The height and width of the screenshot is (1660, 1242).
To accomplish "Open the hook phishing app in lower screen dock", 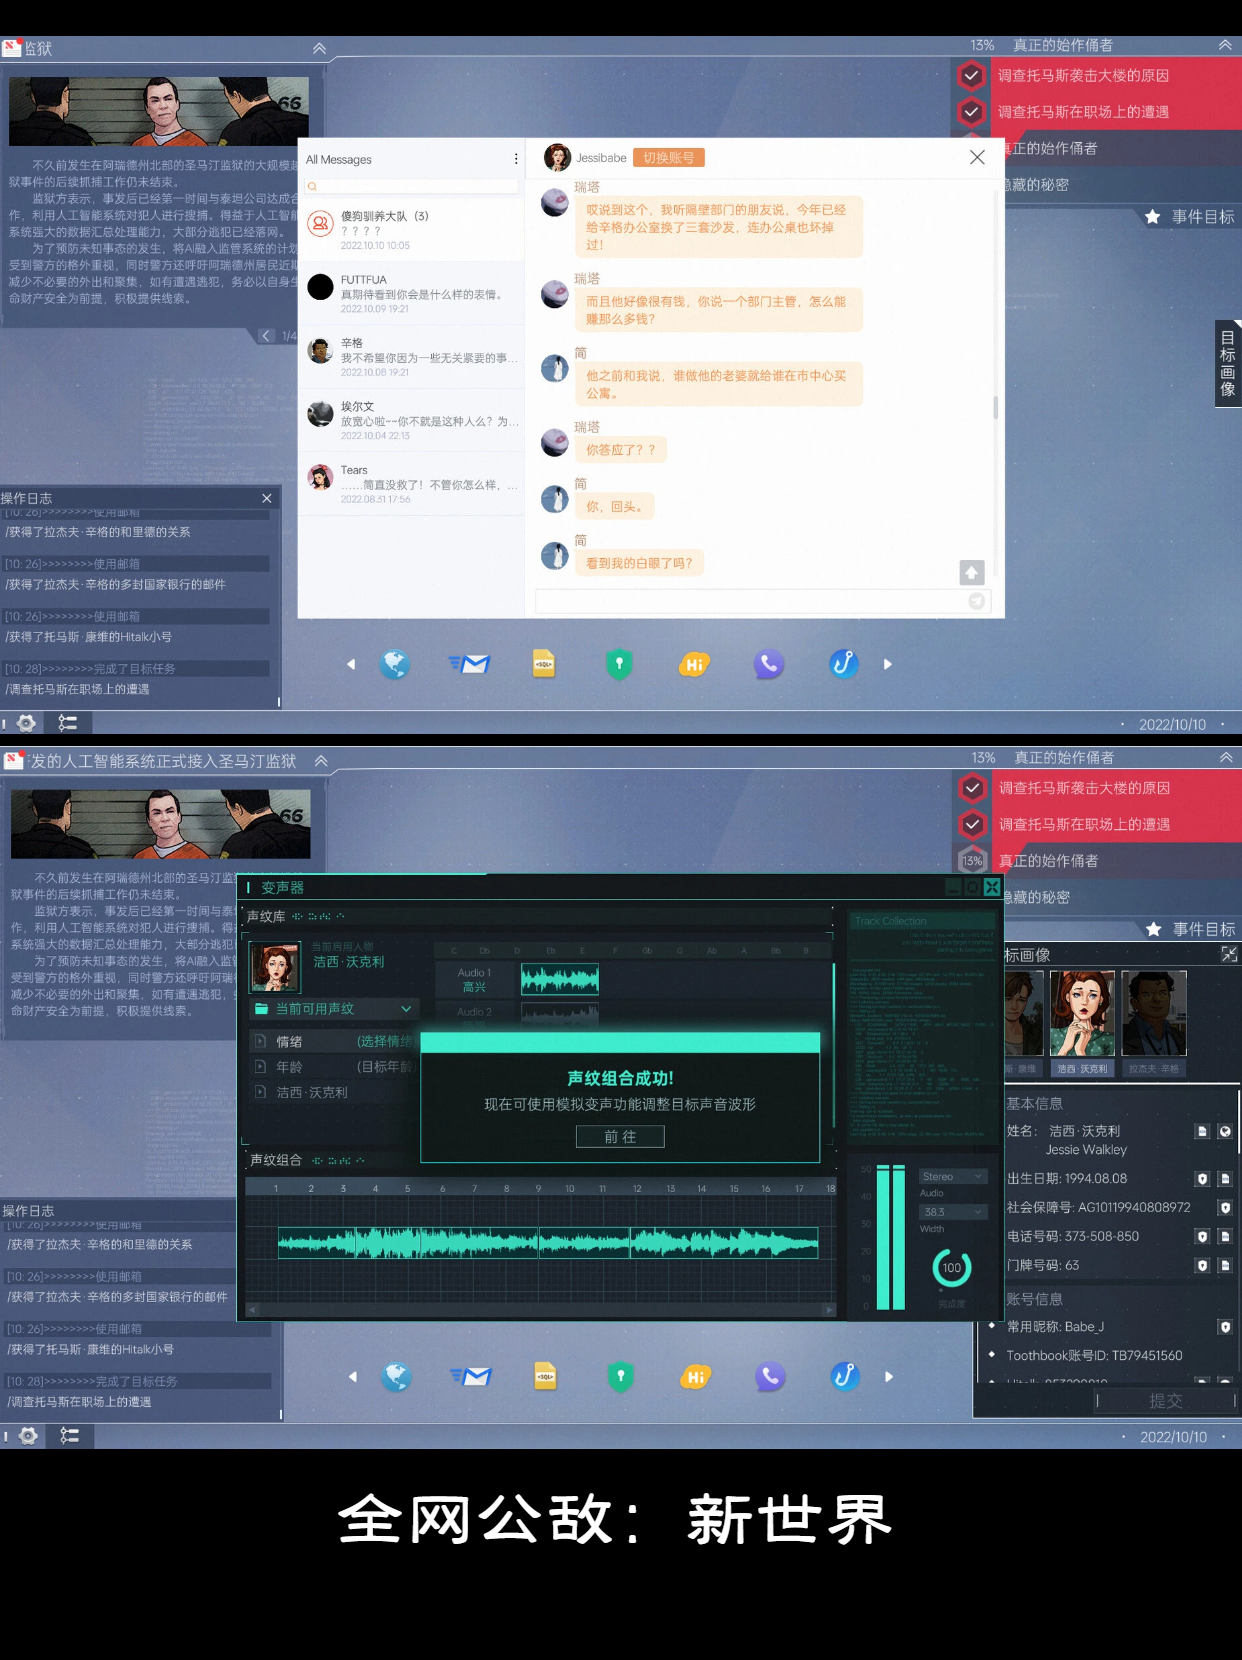I will pyautogui.click(x=845, y=1377).
